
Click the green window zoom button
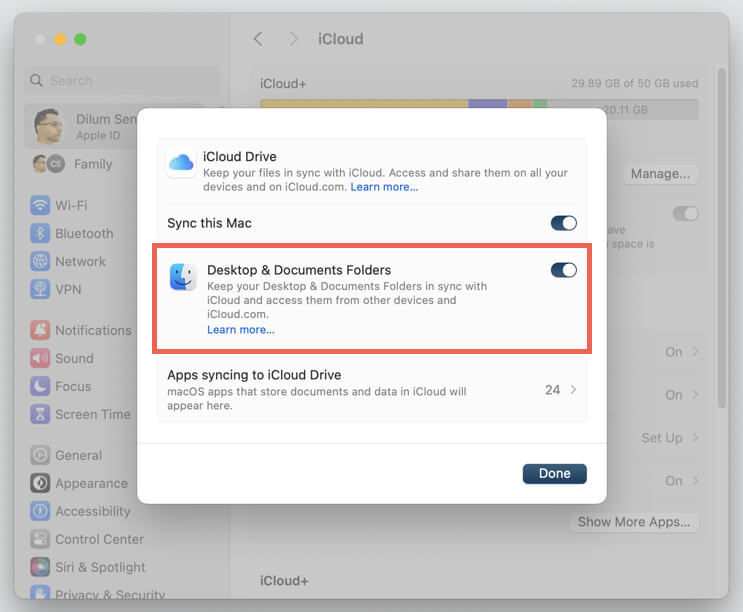click(x=80, y=39)
